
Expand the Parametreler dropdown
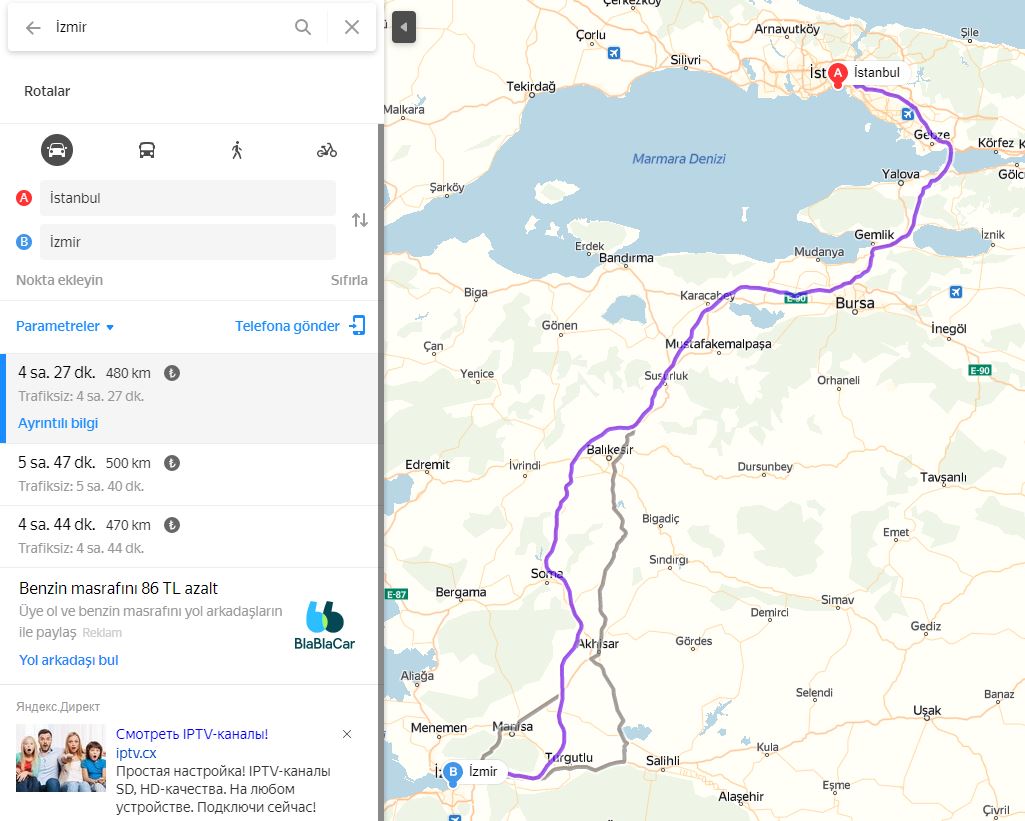65,326
